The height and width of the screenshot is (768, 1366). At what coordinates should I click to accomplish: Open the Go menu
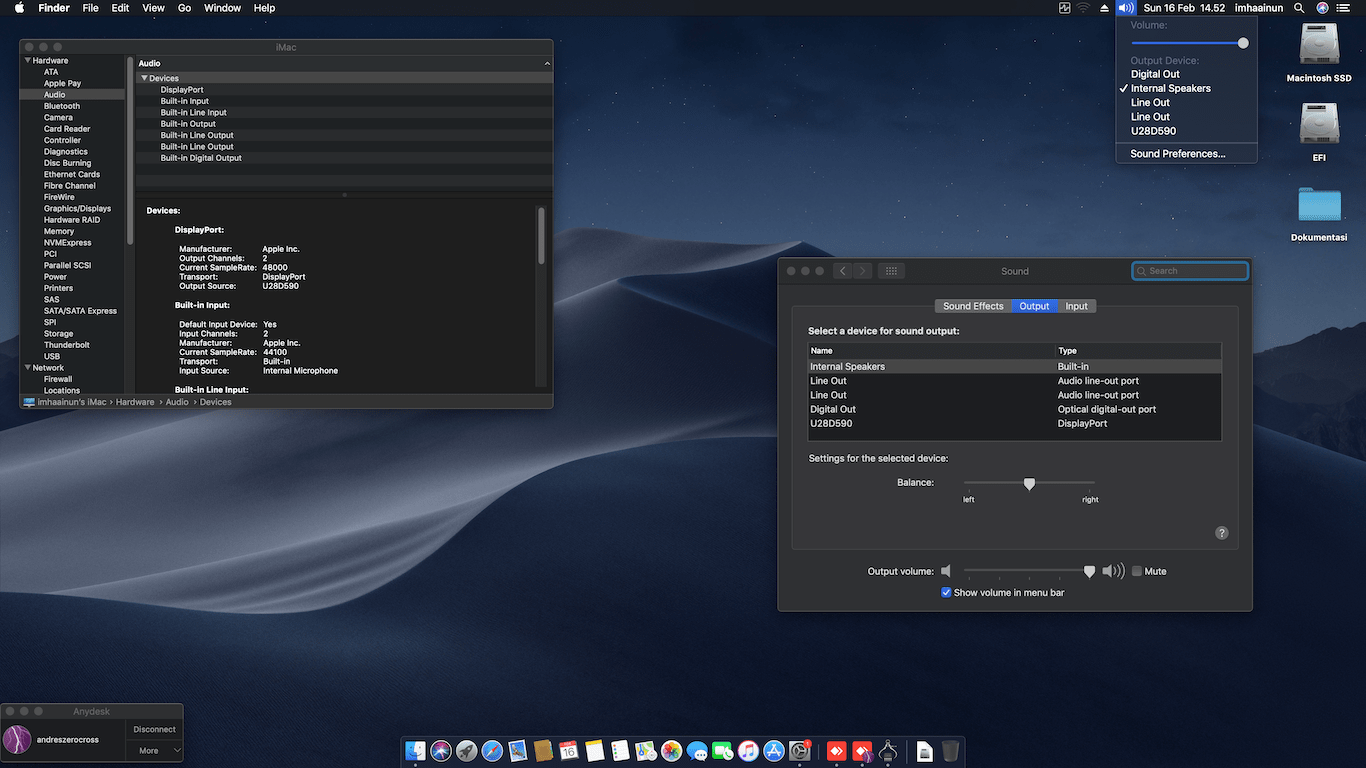pyautogui.click(x=184, y=8)
